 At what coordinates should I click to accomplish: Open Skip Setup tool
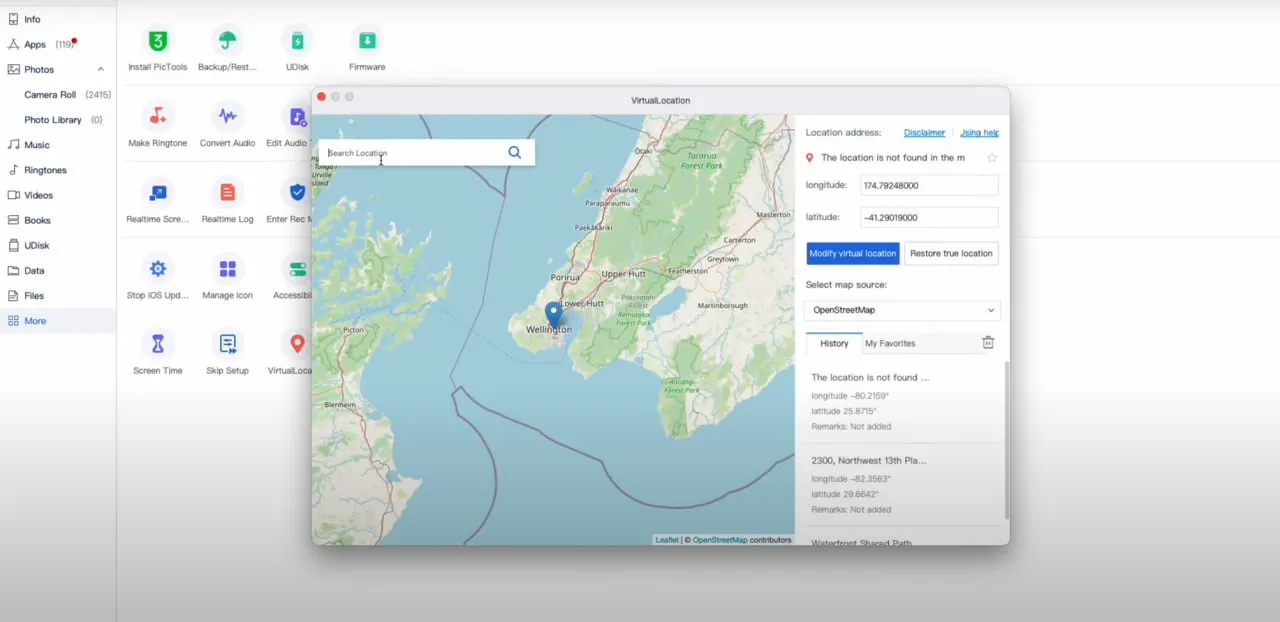[227, 344]
